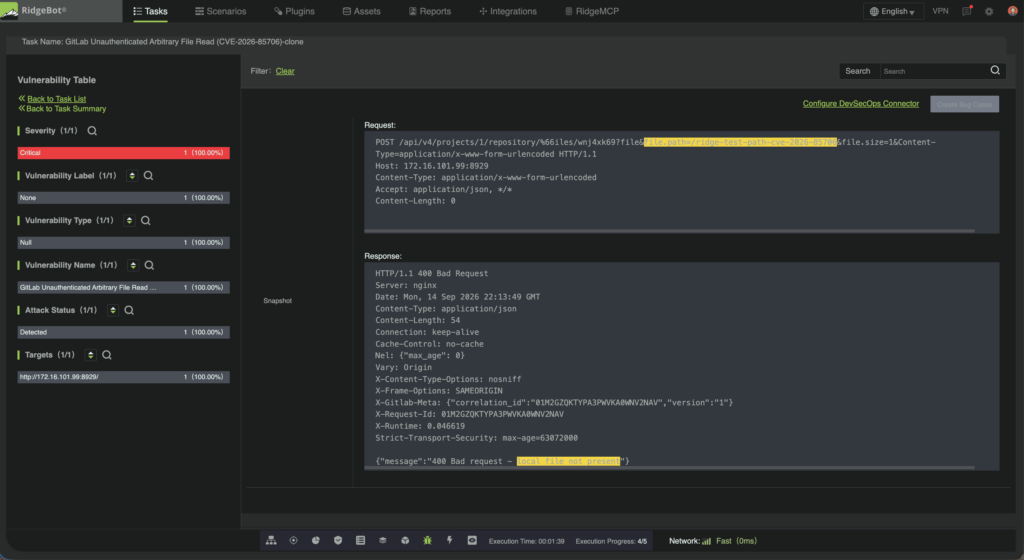1024x560 pixels.
Task: Toggle sort order for Attack Status
Action: (113, 310)
